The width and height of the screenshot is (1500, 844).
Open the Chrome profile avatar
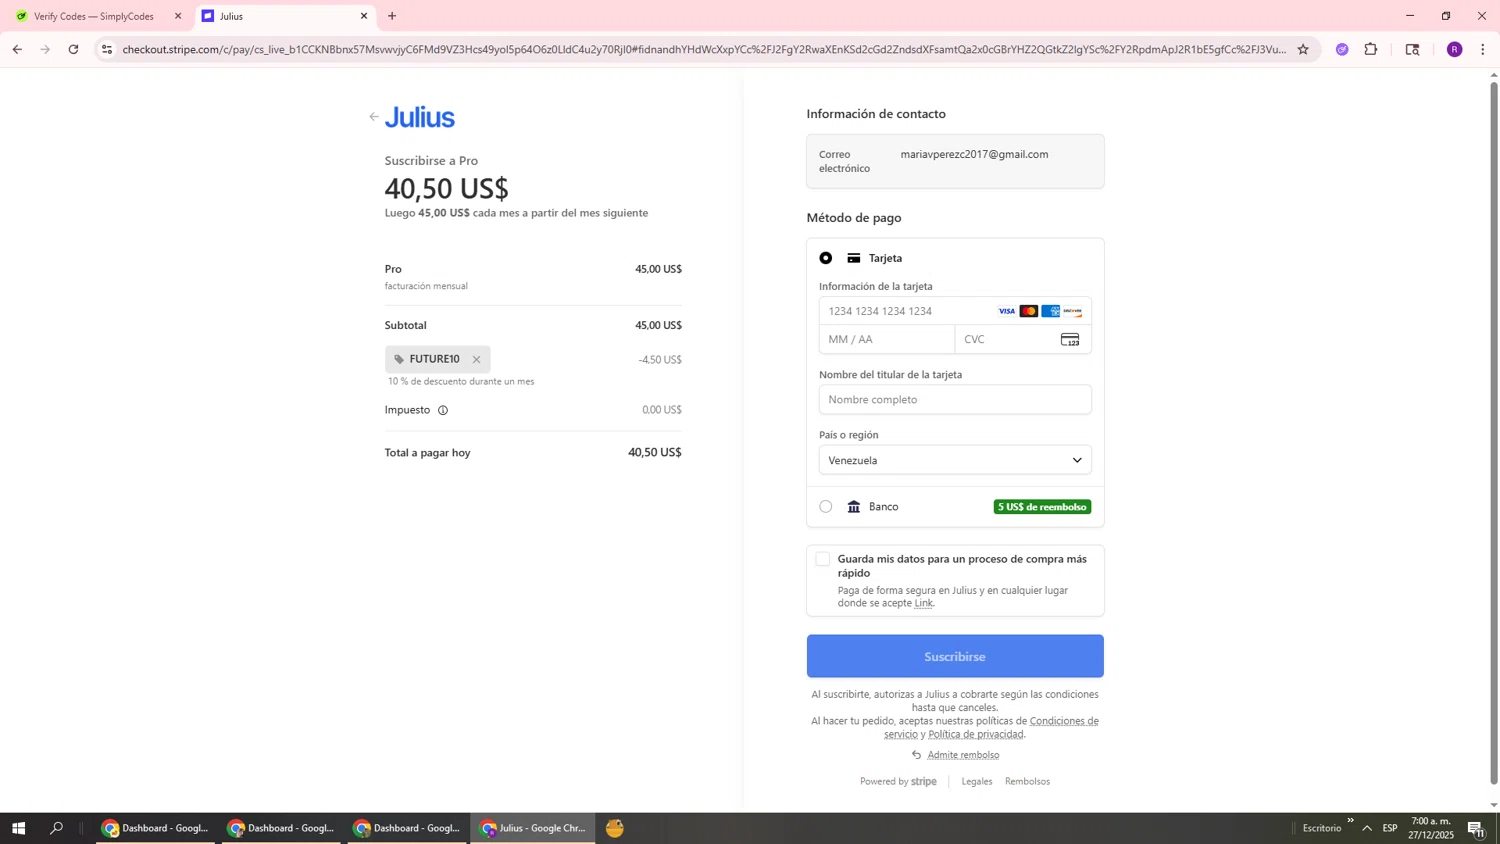tap(1455, 49)
